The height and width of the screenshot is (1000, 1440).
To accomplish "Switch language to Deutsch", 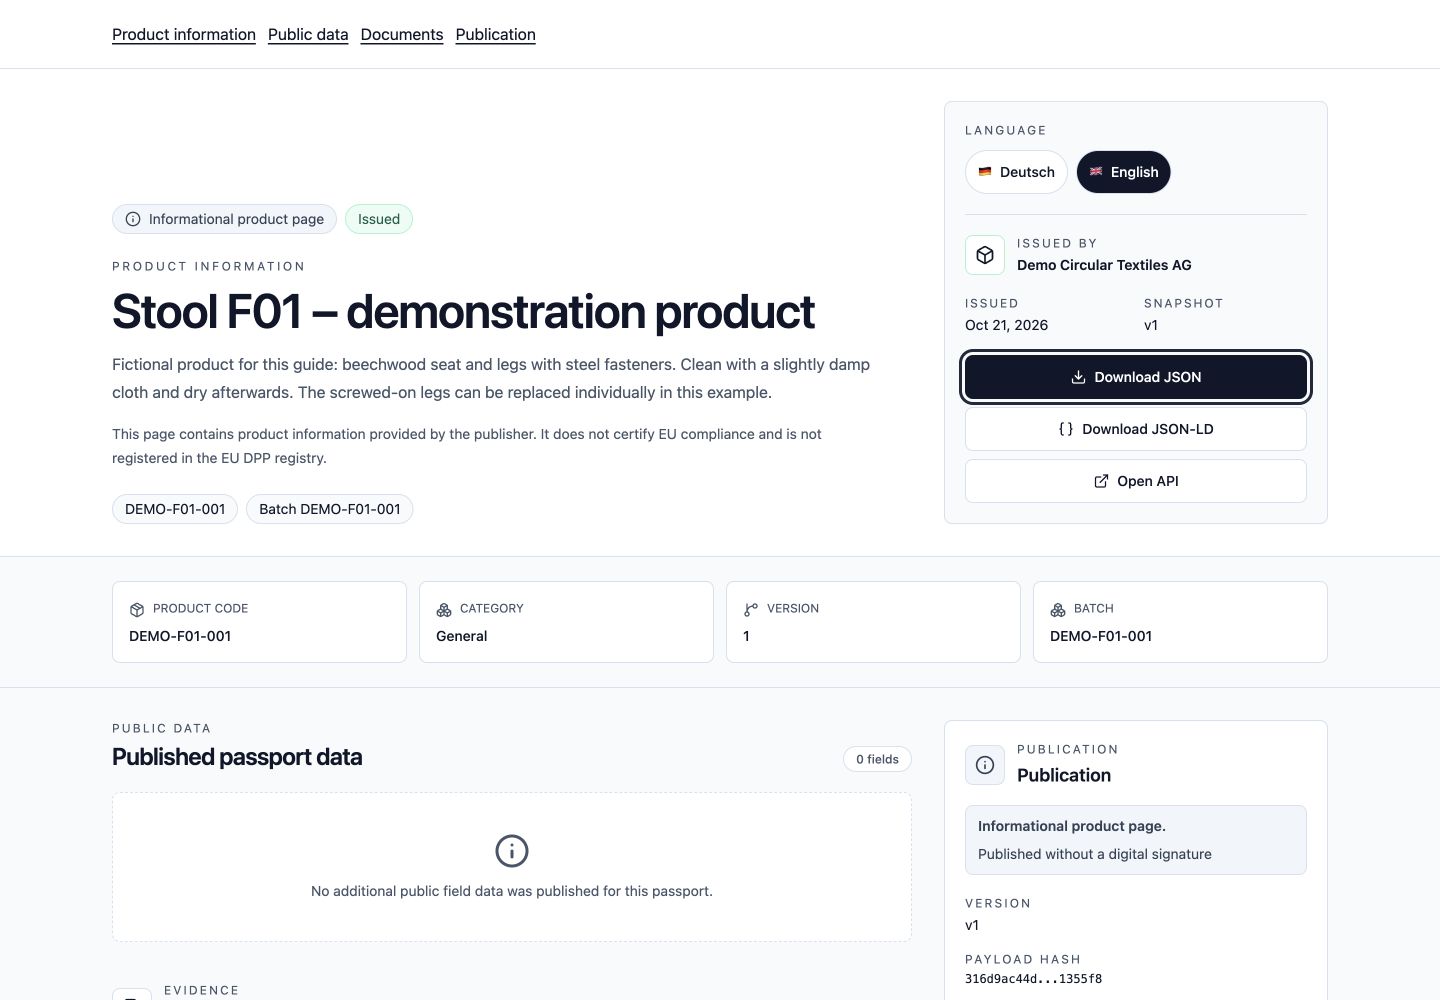I will pyautogui.click(x=1016, y=172).
